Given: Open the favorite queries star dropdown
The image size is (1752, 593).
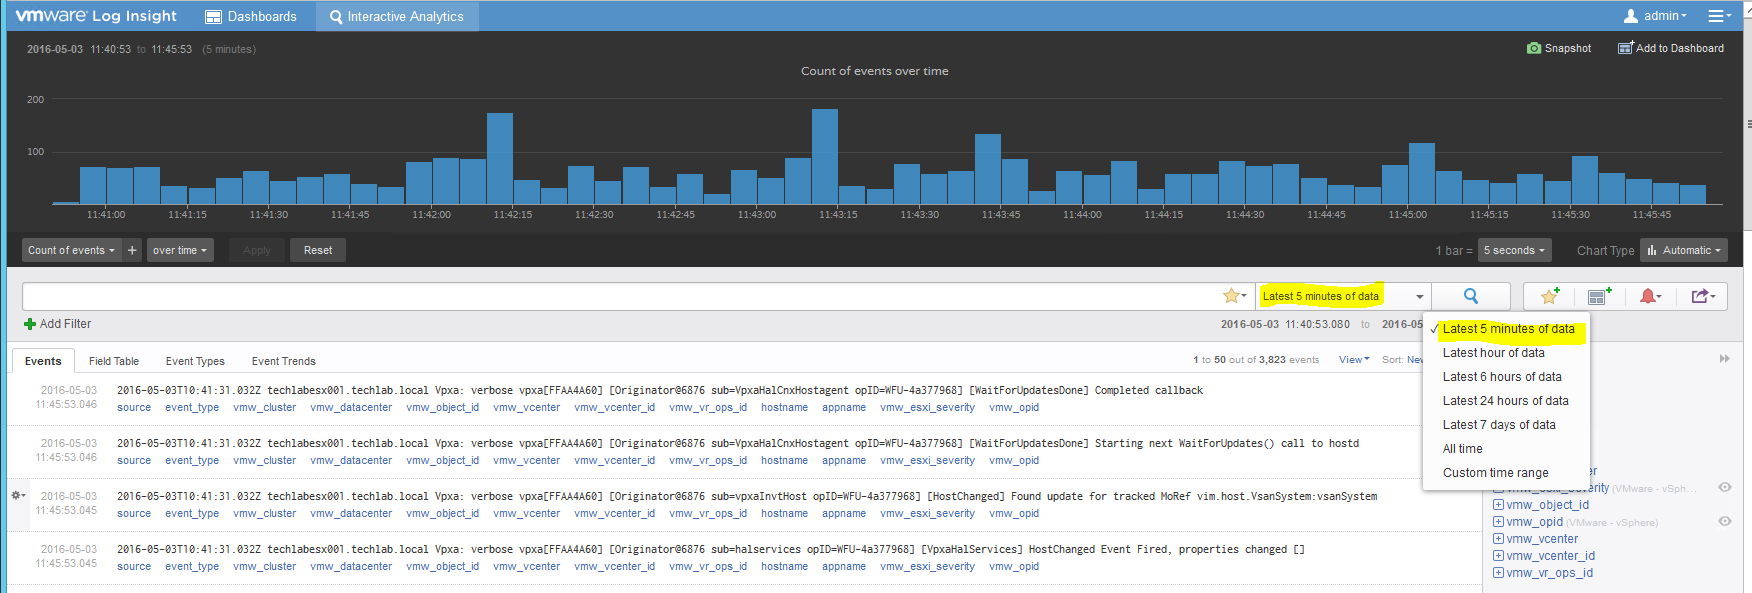Looking at the screenshot, I should pos(1234,296).
